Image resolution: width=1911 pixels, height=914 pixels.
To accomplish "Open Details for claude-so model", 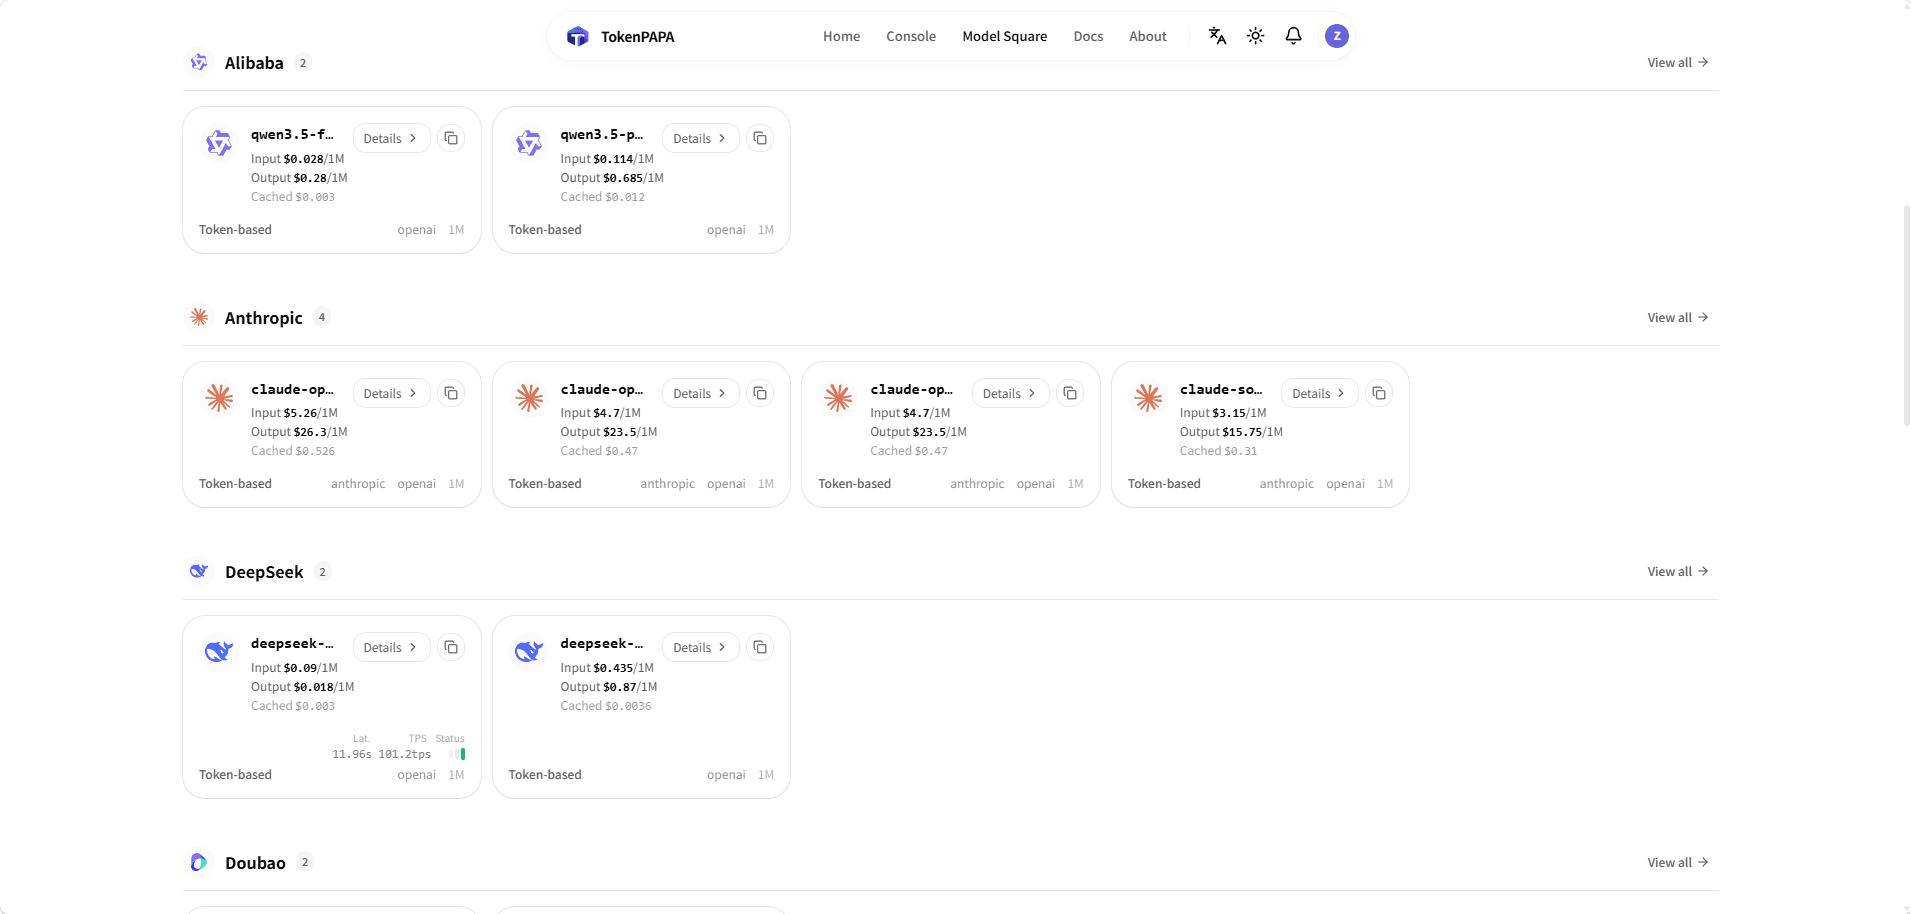I will click(1320, 393).
